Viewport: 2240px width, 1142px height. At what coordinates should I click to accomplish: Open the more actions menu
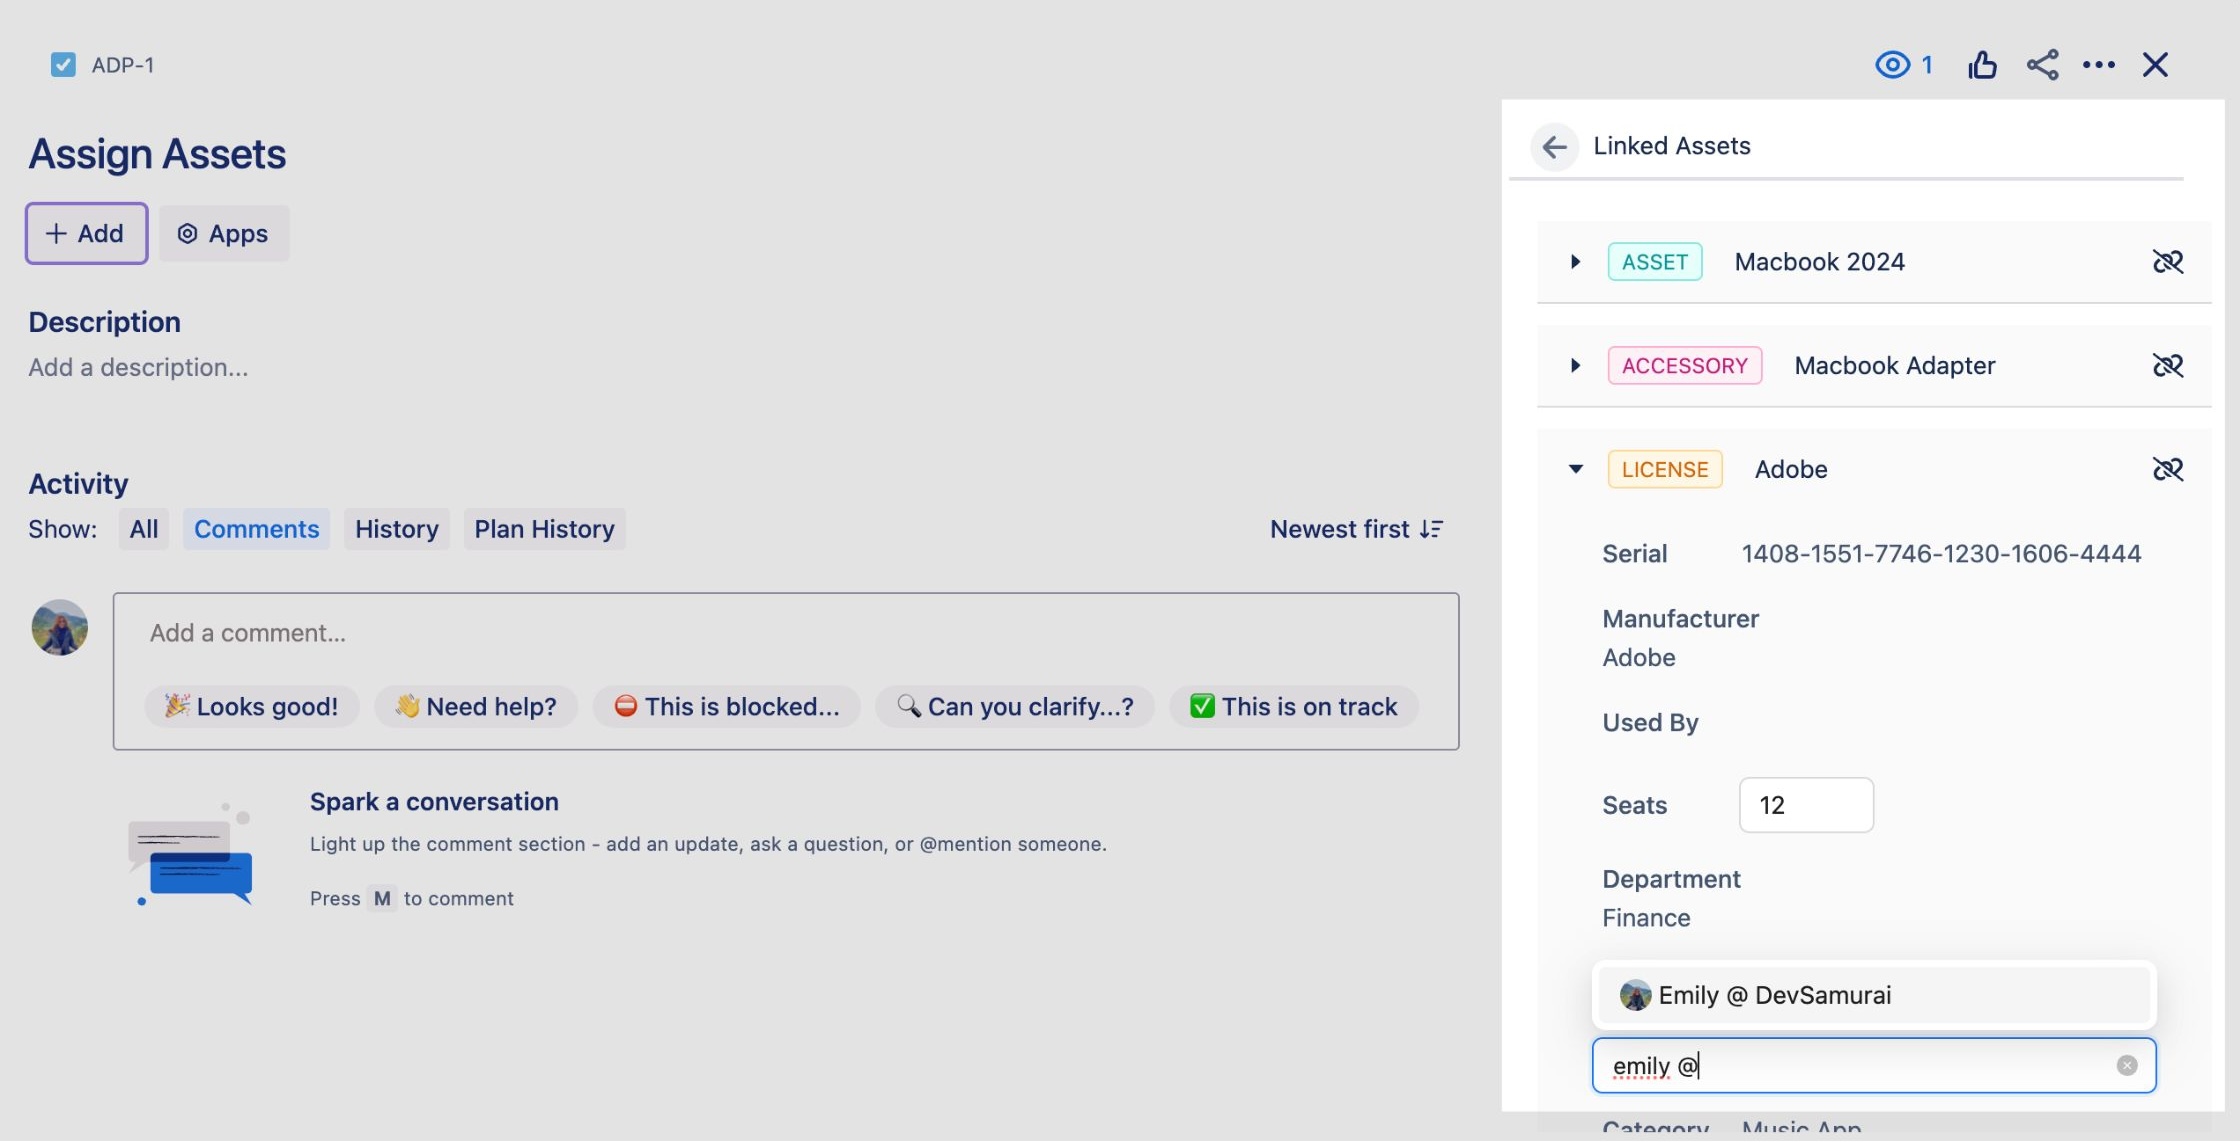[2099, 64]
